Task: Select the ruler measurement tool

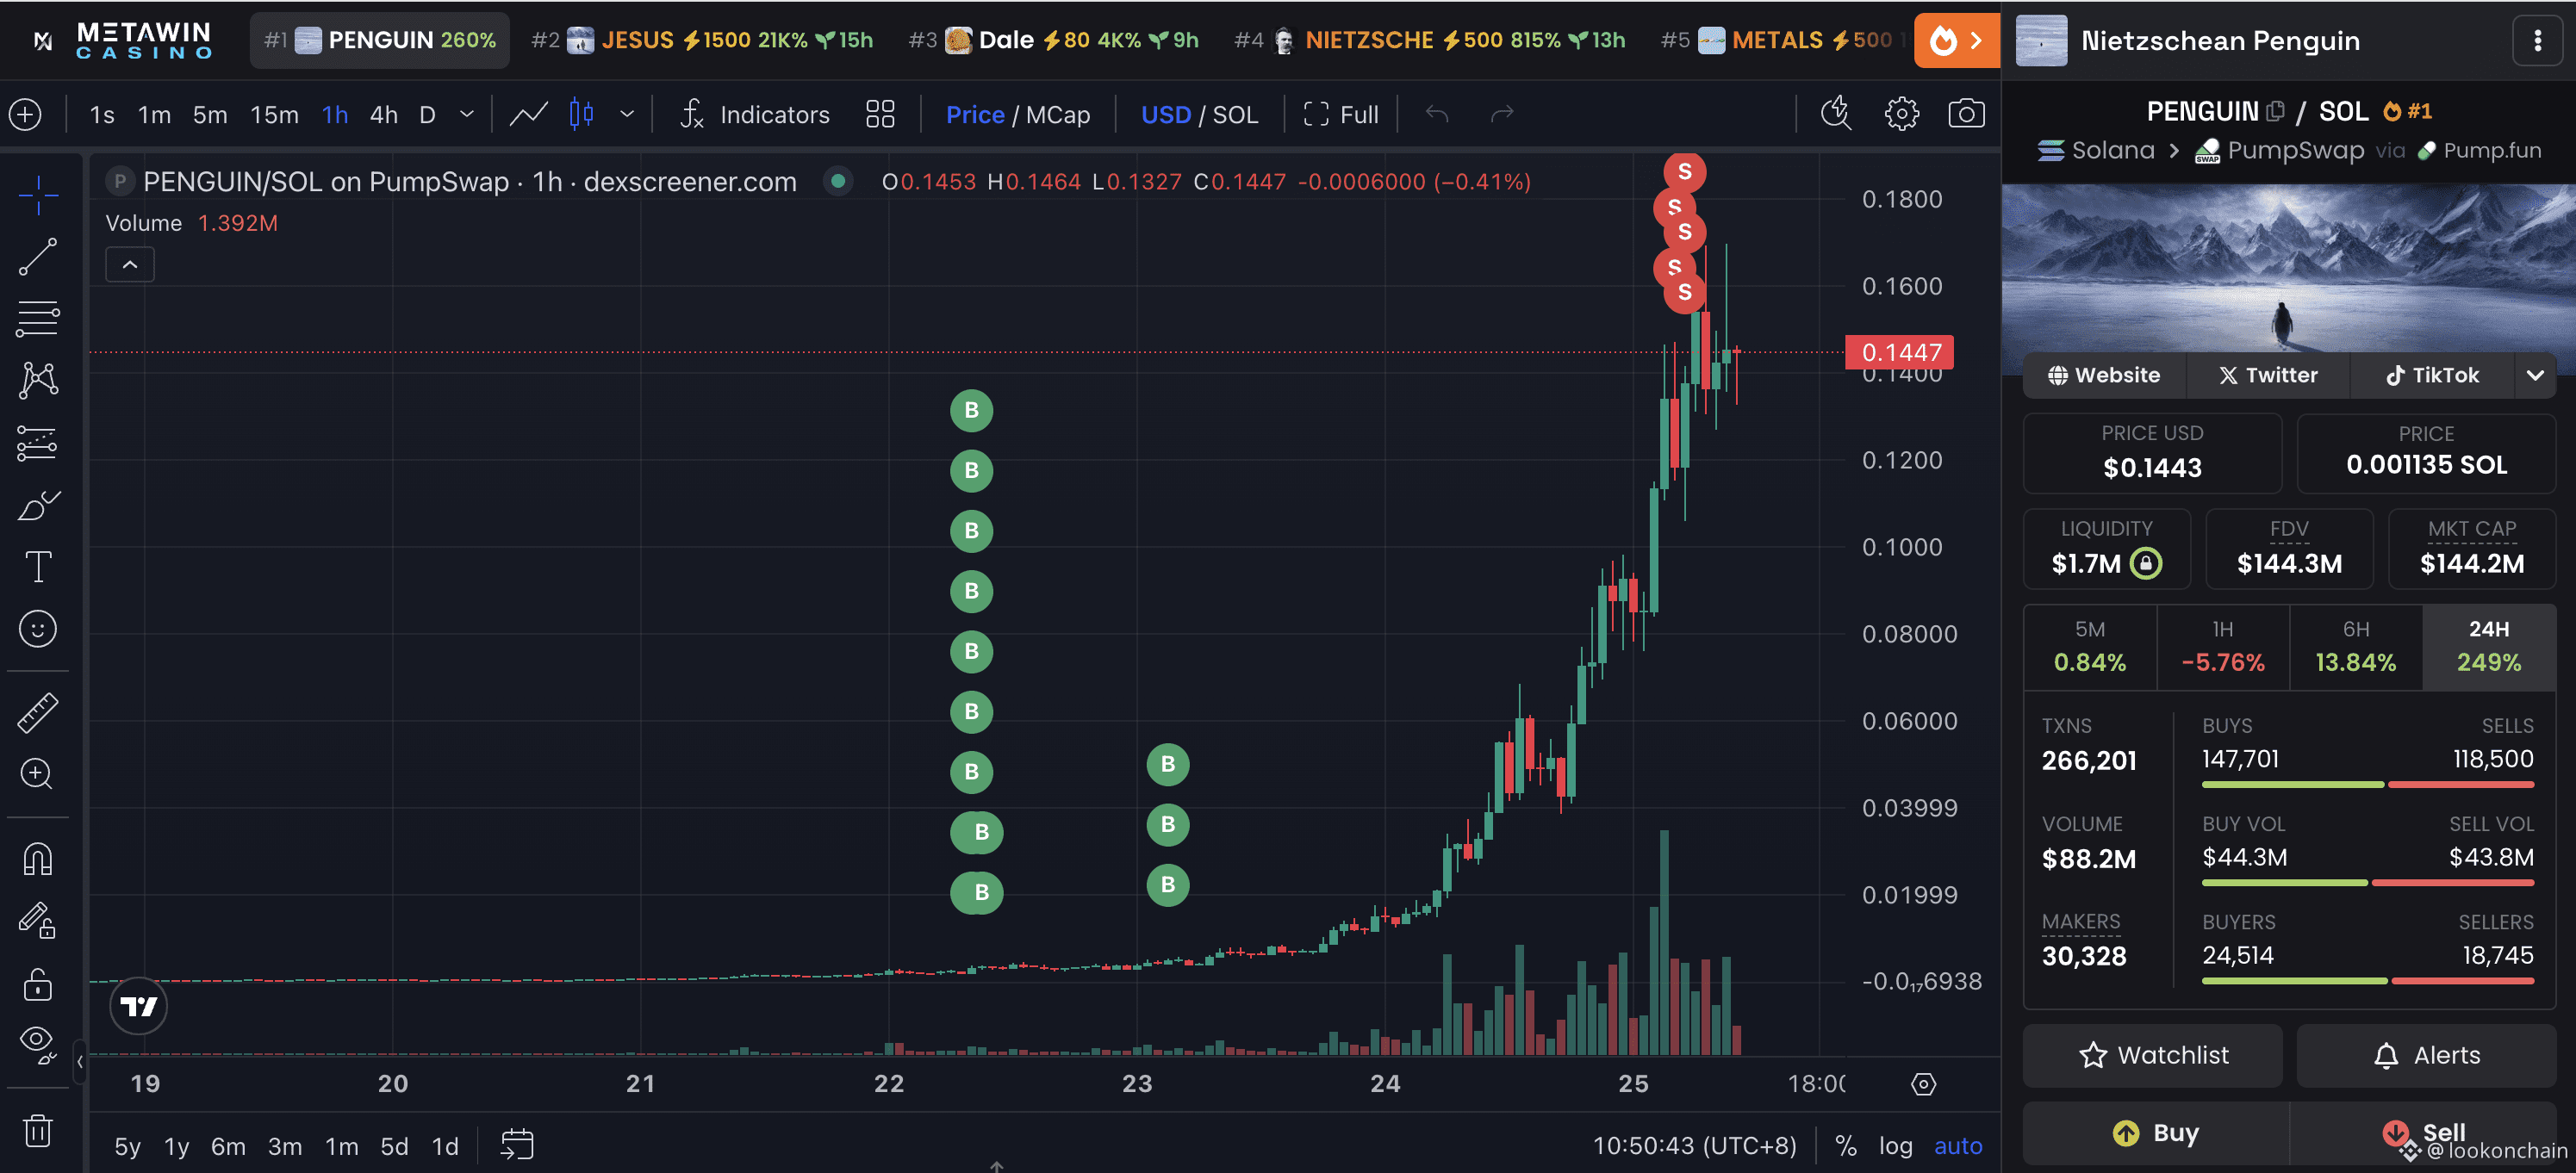Action: click(38, 712)
